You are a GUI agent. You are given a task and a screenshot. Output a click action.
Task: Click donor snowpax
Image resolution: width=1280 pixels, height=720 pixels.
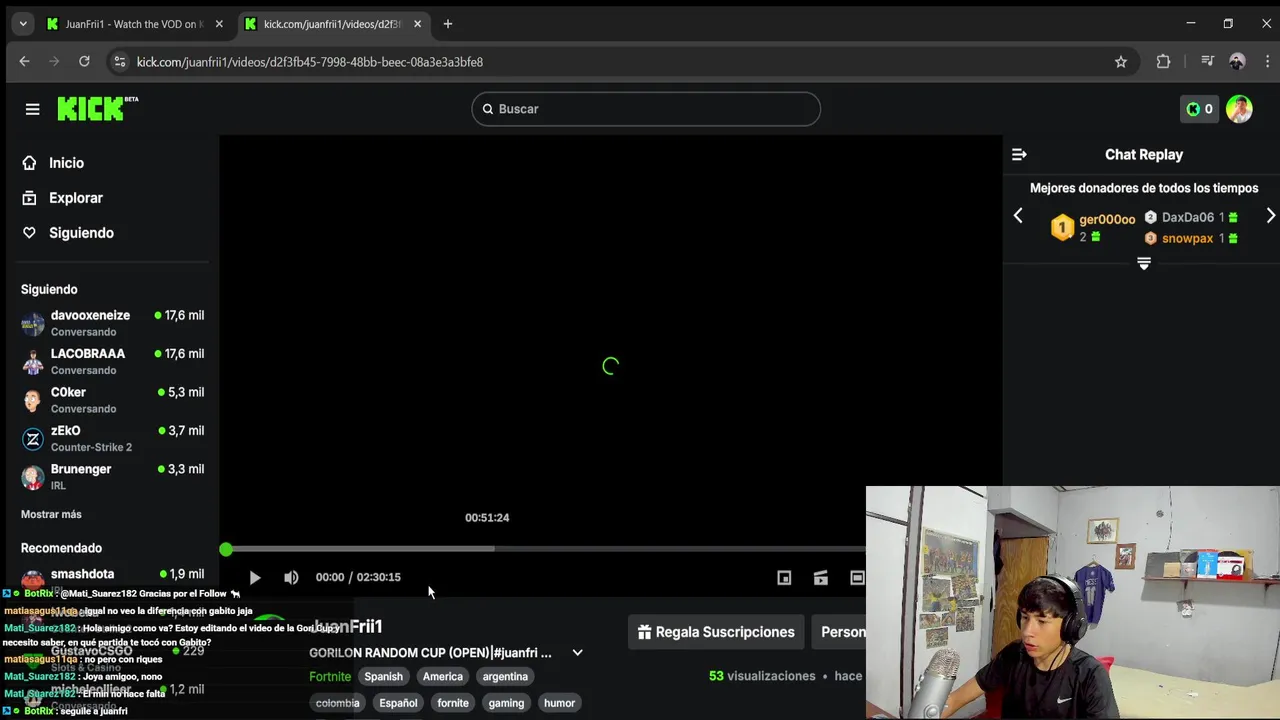pyautogui.click(x=1187, y=238)
